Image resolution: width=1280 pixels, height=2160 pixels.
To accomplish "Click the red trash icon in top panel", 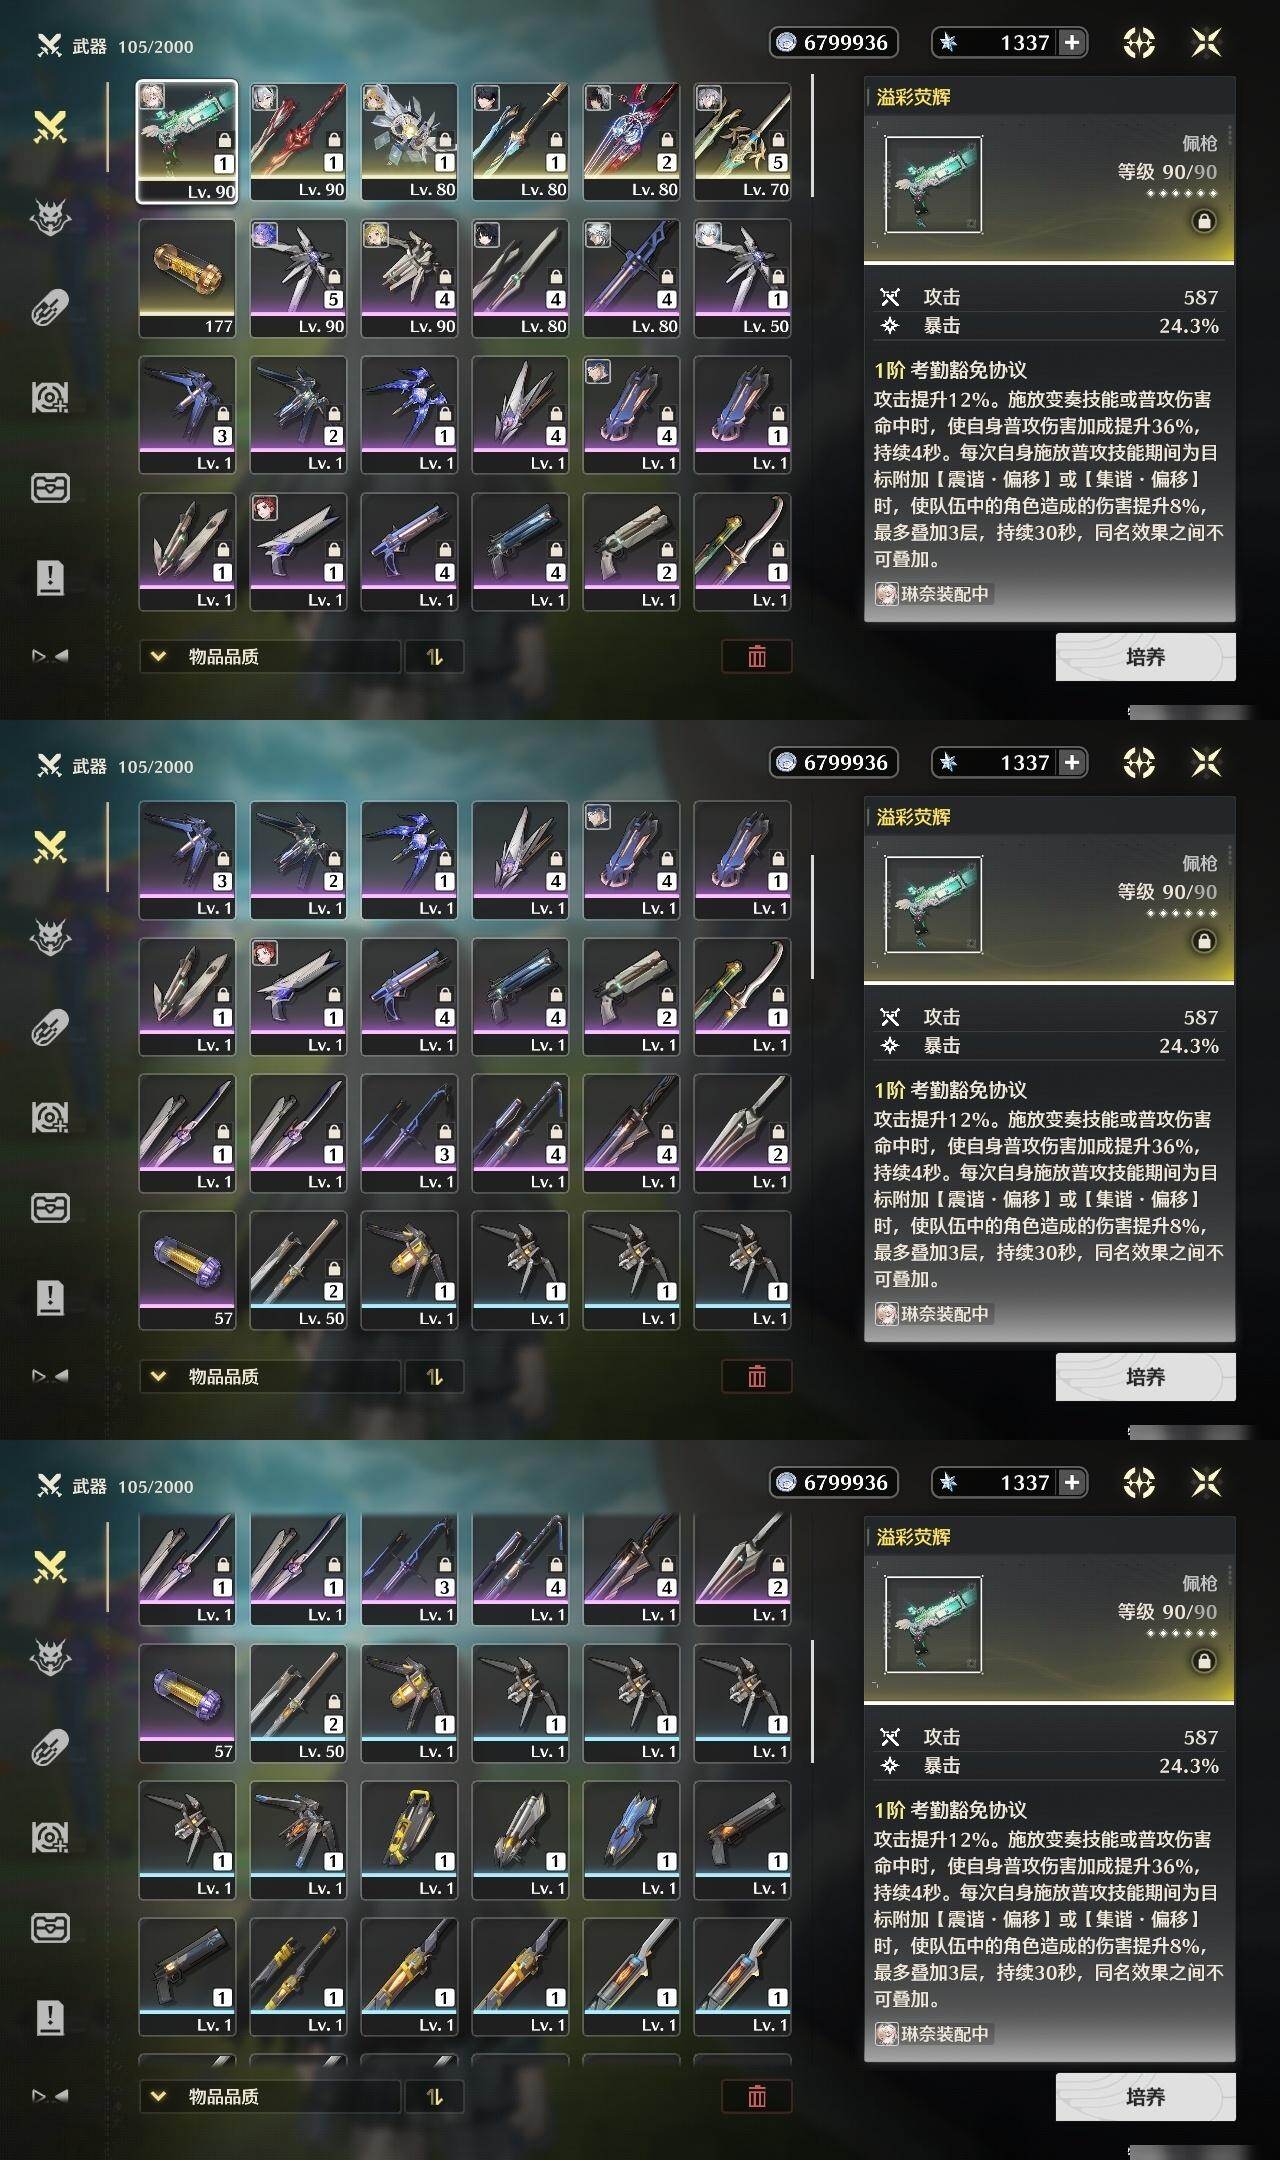I will coord(757,657).
